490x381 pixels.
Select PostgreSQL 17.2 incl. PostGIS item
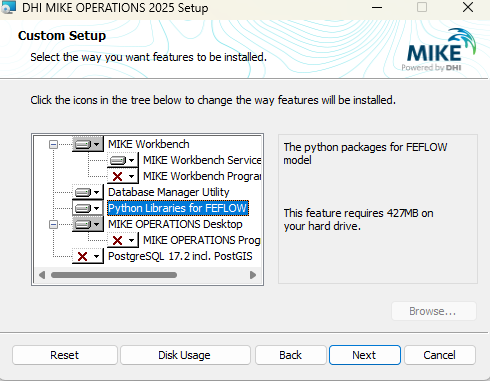coord(180,256)
